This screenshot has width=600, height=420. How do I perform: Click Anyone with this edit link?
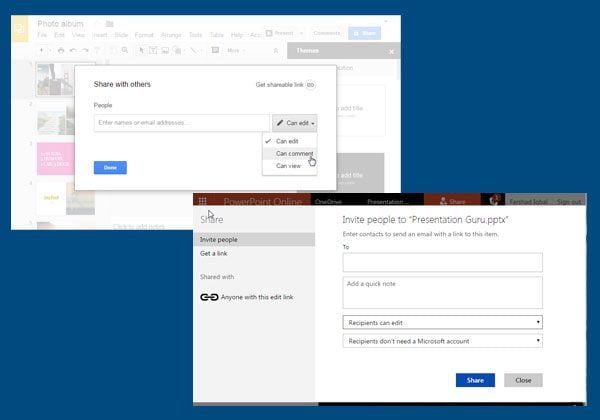tap(257, 297)
